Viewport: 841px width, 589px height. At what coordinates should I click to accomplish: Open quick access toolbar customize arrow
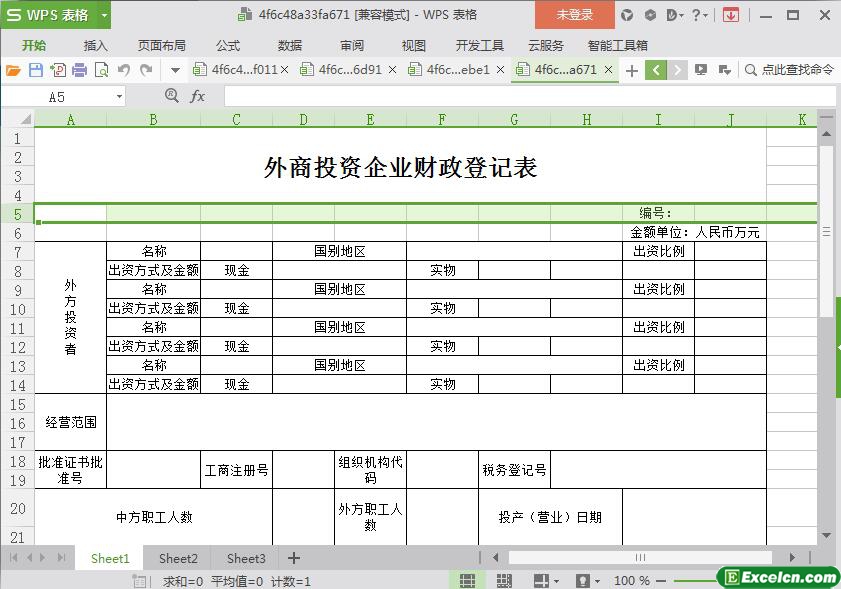(x=175, y=70)
